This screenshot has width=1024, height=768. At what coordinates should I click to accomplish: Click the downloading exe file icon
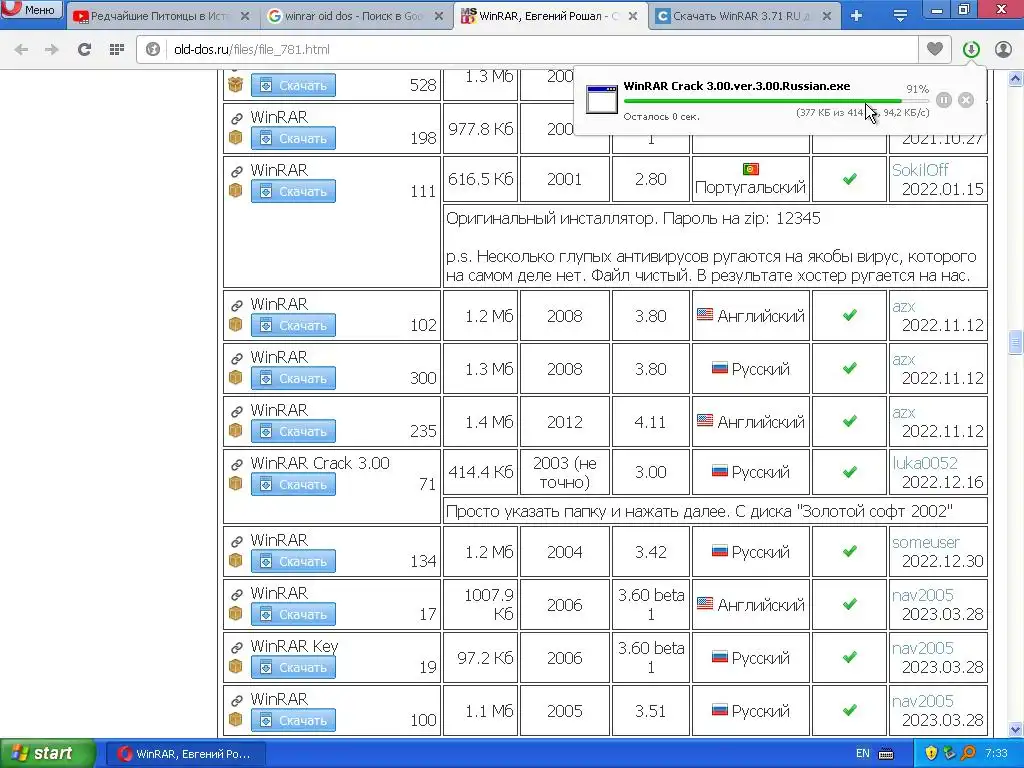tap(601, 99)
